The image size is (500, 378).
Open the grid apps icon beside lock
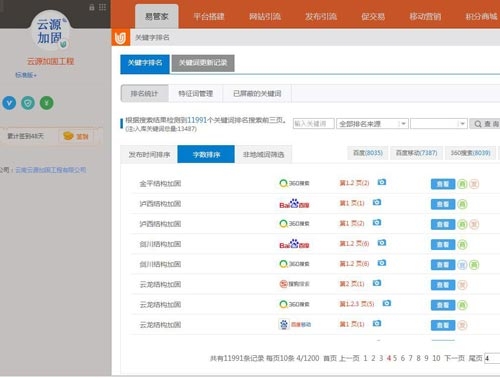[102, 7]
